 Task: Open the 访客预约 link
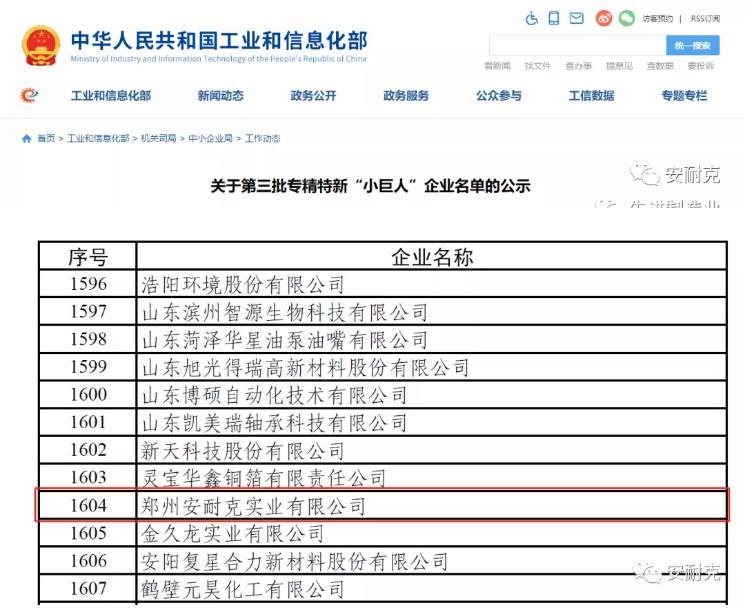pos(657,18)
